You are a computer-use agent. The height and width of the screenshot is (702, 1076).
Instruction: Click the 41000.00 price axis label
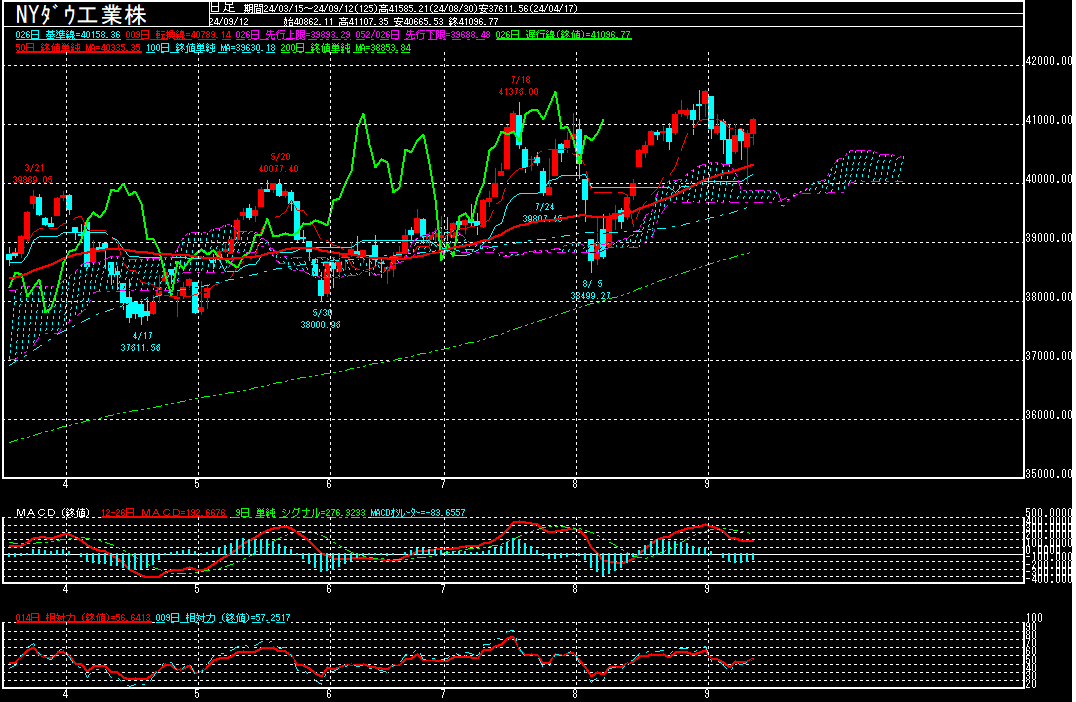pos(1049,120)
